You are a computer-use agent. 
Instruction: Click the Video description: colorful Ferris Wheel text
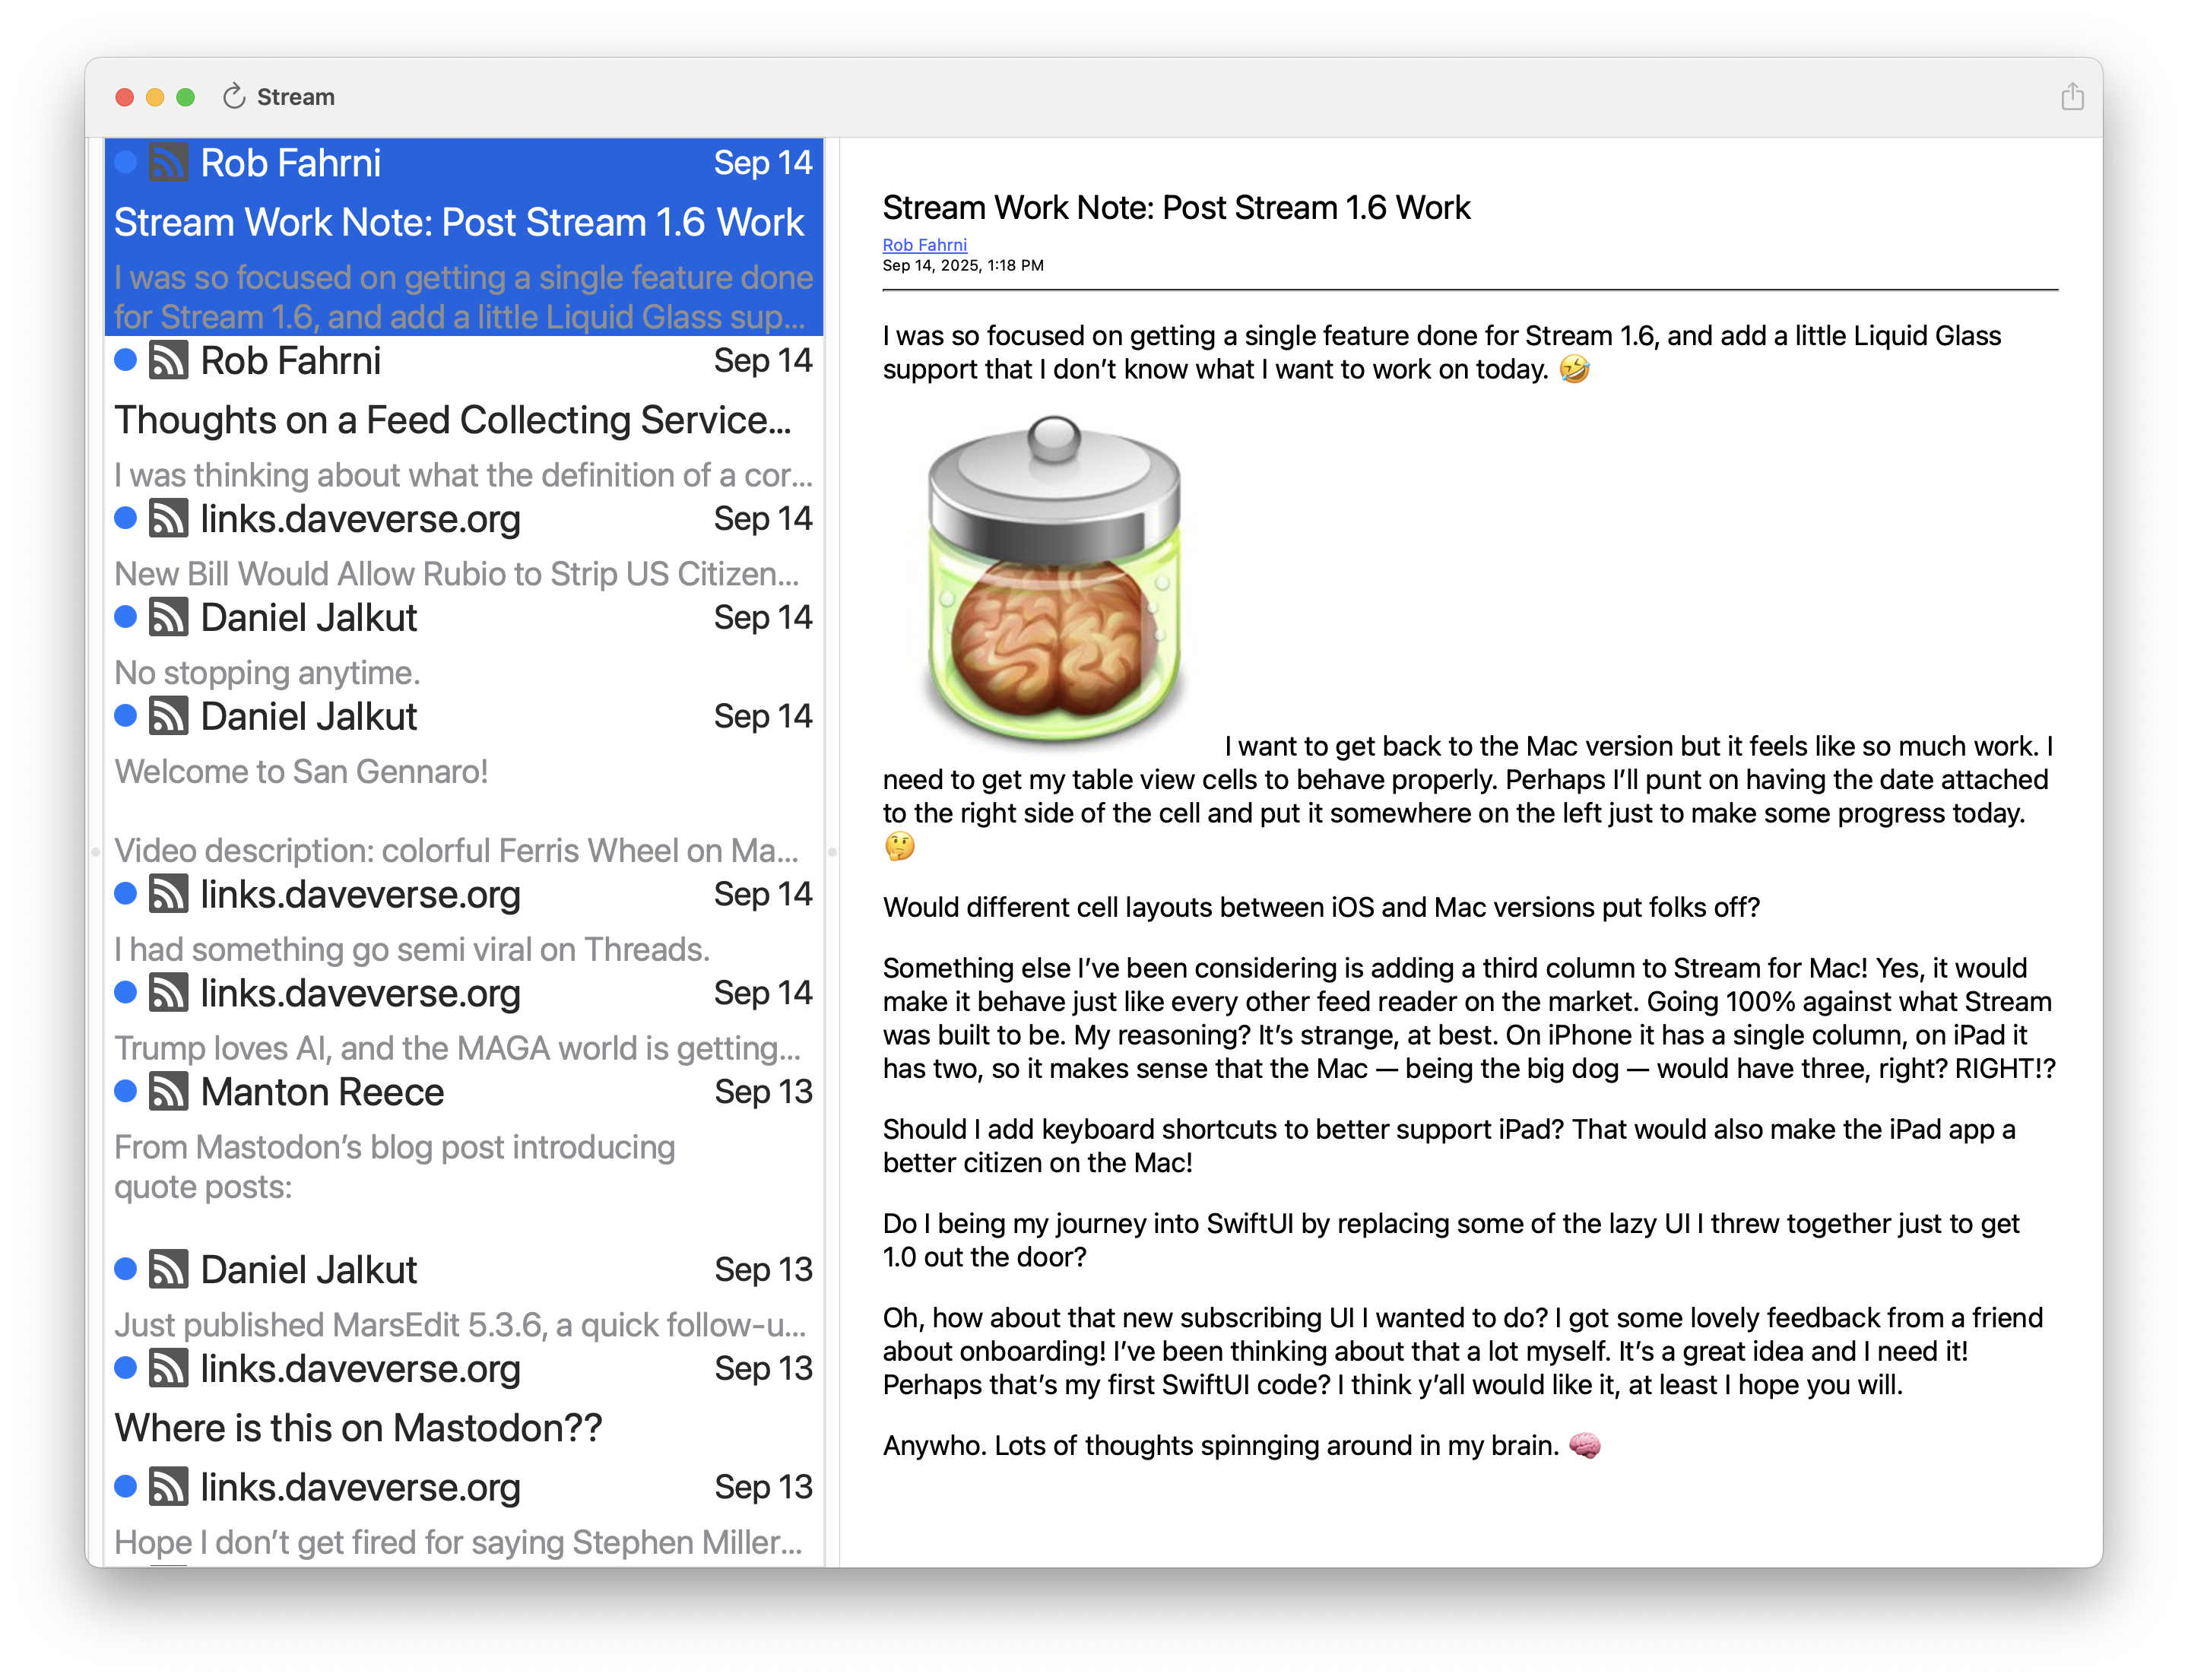click(456, 850)
